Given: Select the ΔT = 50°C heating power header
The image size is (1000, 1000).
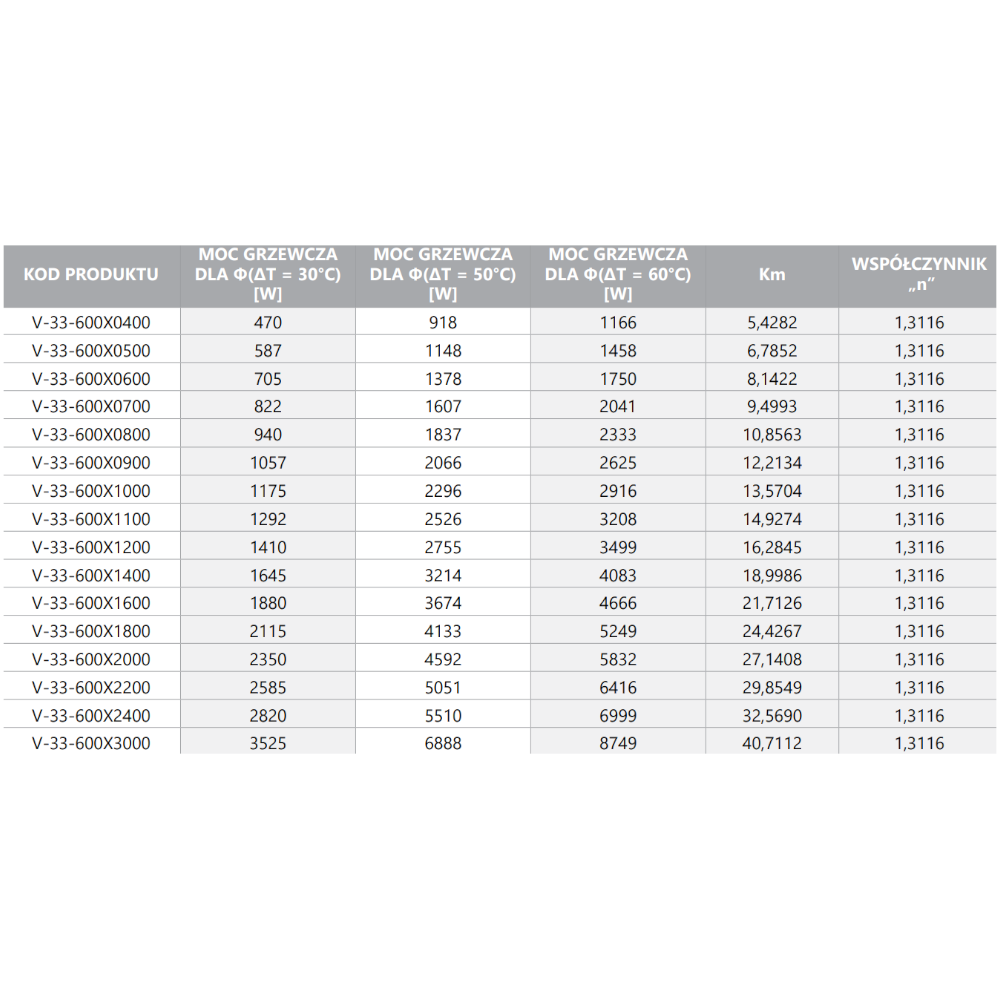Looking at the screenshot, I should point(442,275).
